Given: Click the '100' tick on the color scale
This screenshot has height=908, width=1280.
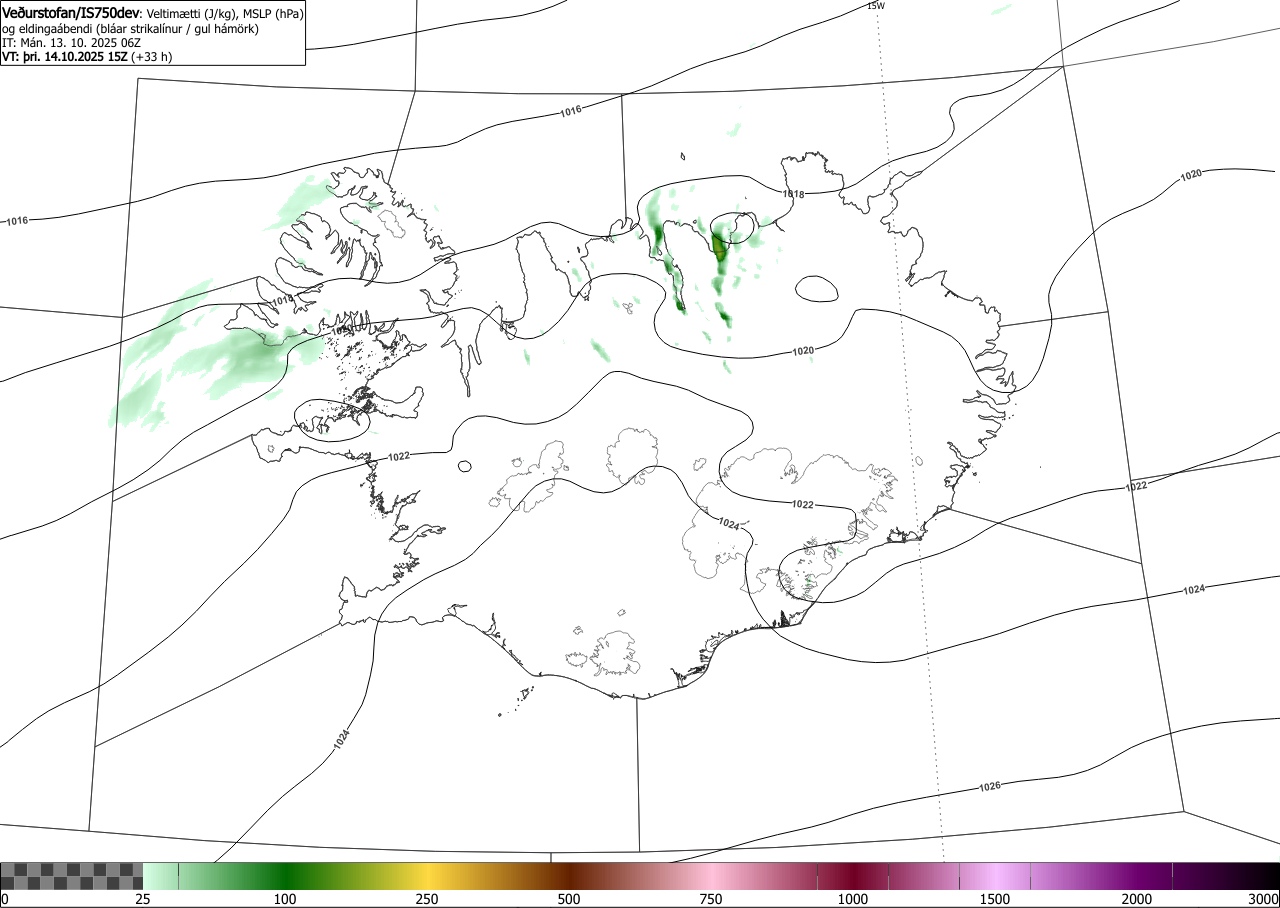Looking at the screenshot, I should click(285, 899).
